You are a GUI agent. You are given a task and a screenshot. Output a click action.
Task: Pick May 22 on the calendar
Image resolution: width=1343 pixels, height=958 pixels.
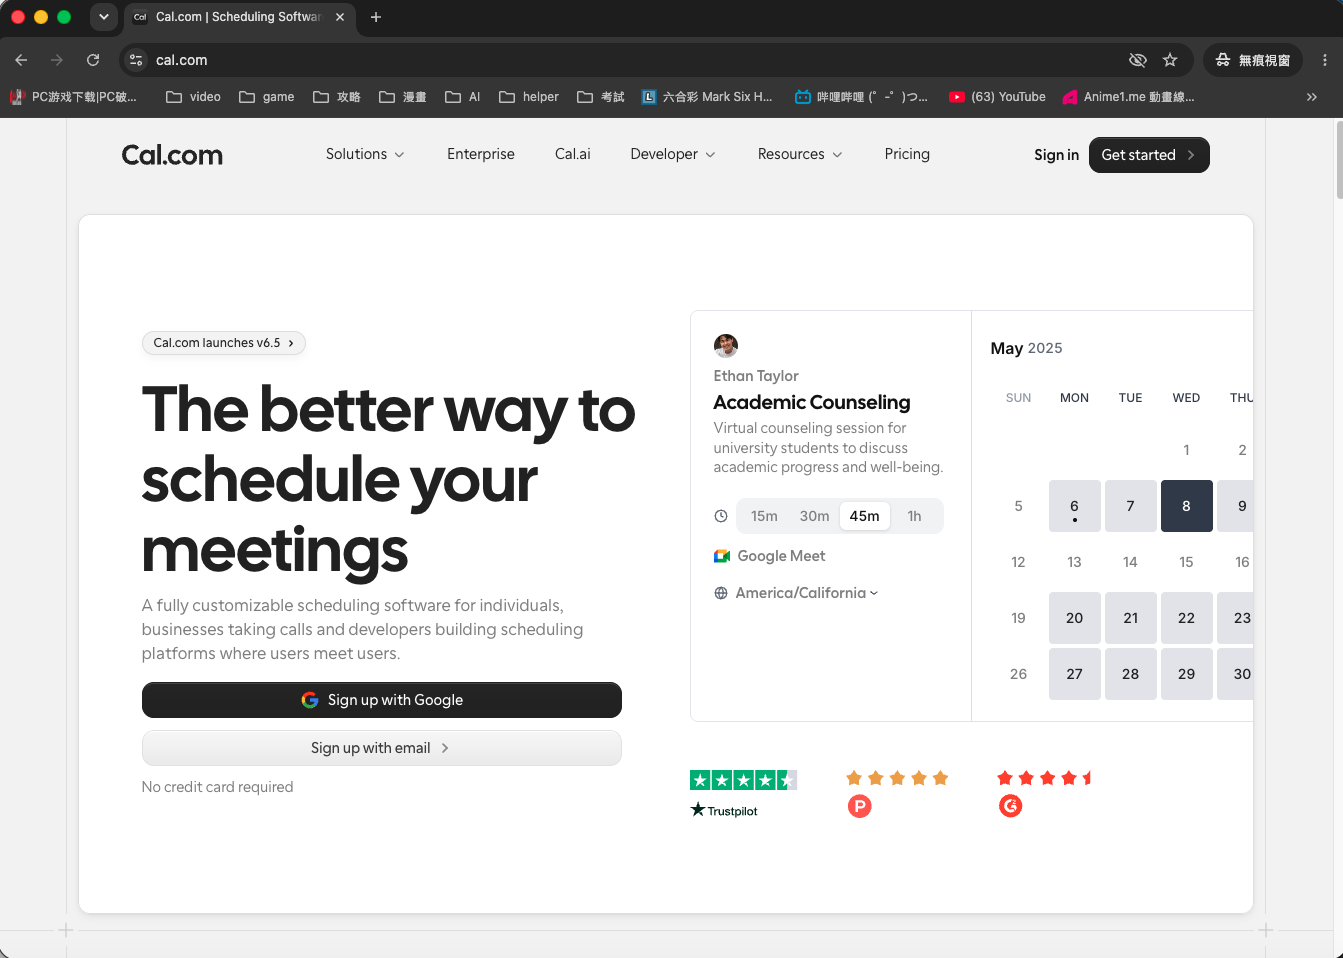coord(1187,618)
